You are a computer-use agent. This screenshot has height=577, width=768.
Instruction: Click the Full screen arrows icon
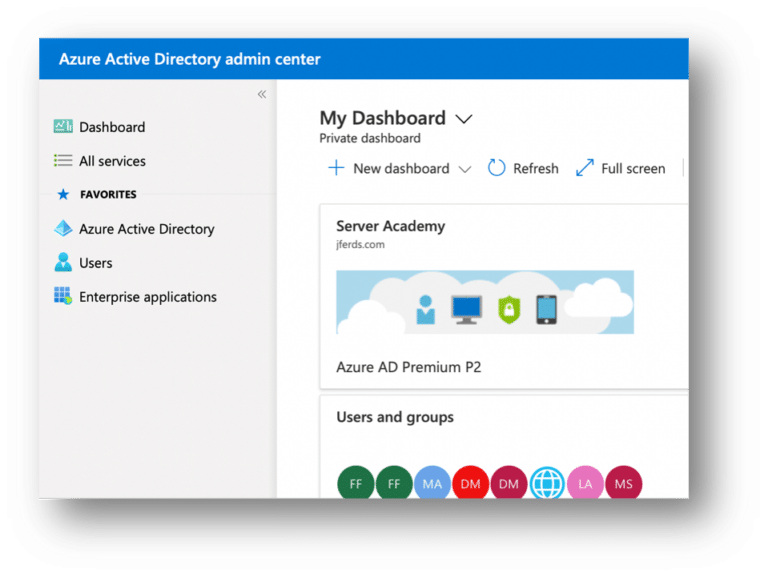point(585,169)
